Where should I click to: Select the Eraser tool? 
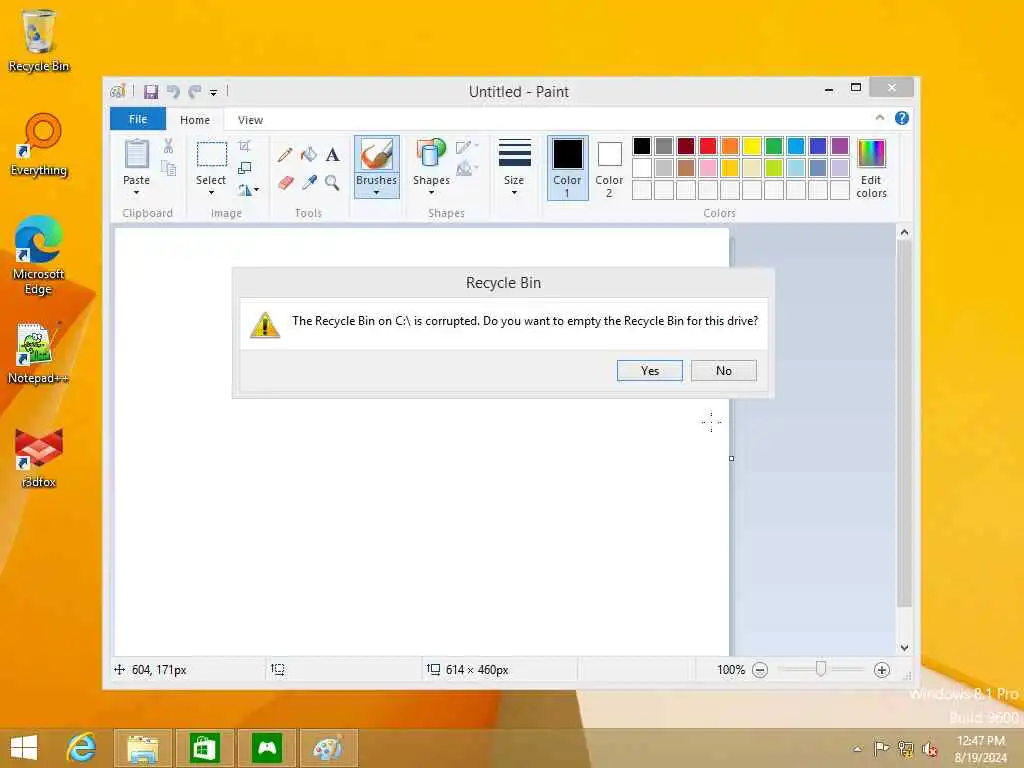pos(285,182)
